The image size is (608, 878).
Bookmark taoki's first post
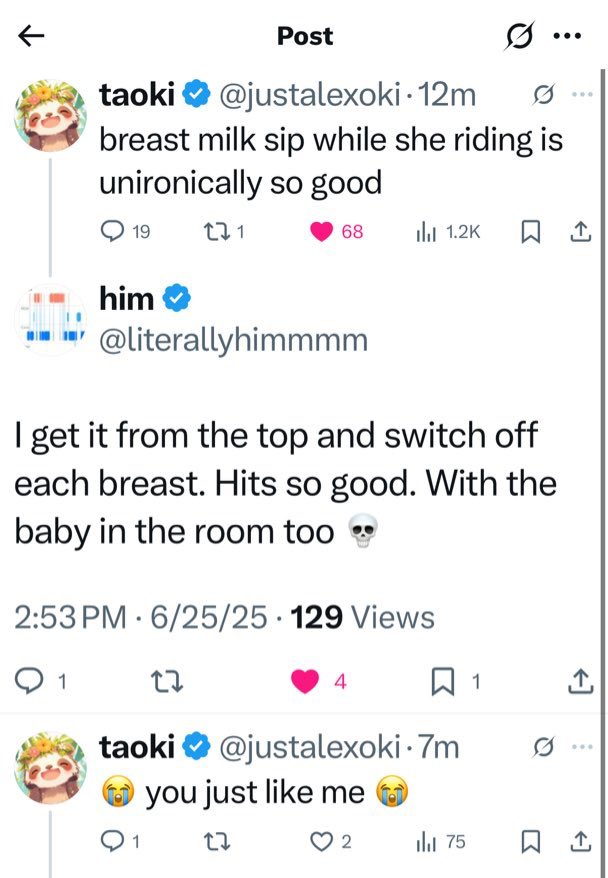point(530,231)
